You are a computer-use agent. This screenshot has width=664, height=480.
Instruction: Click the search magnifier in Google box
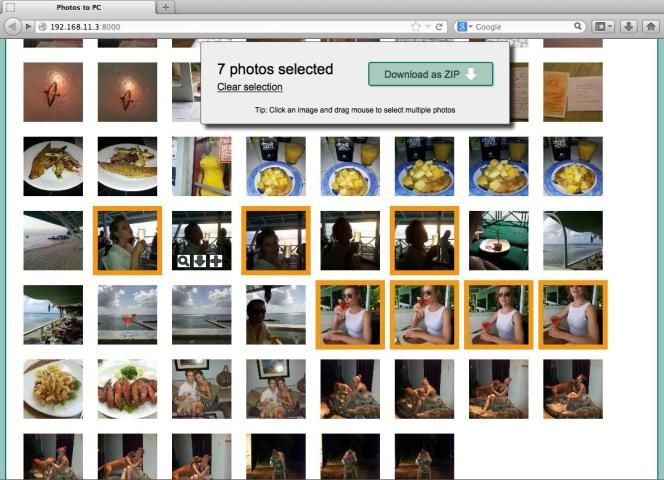point(579,27)
